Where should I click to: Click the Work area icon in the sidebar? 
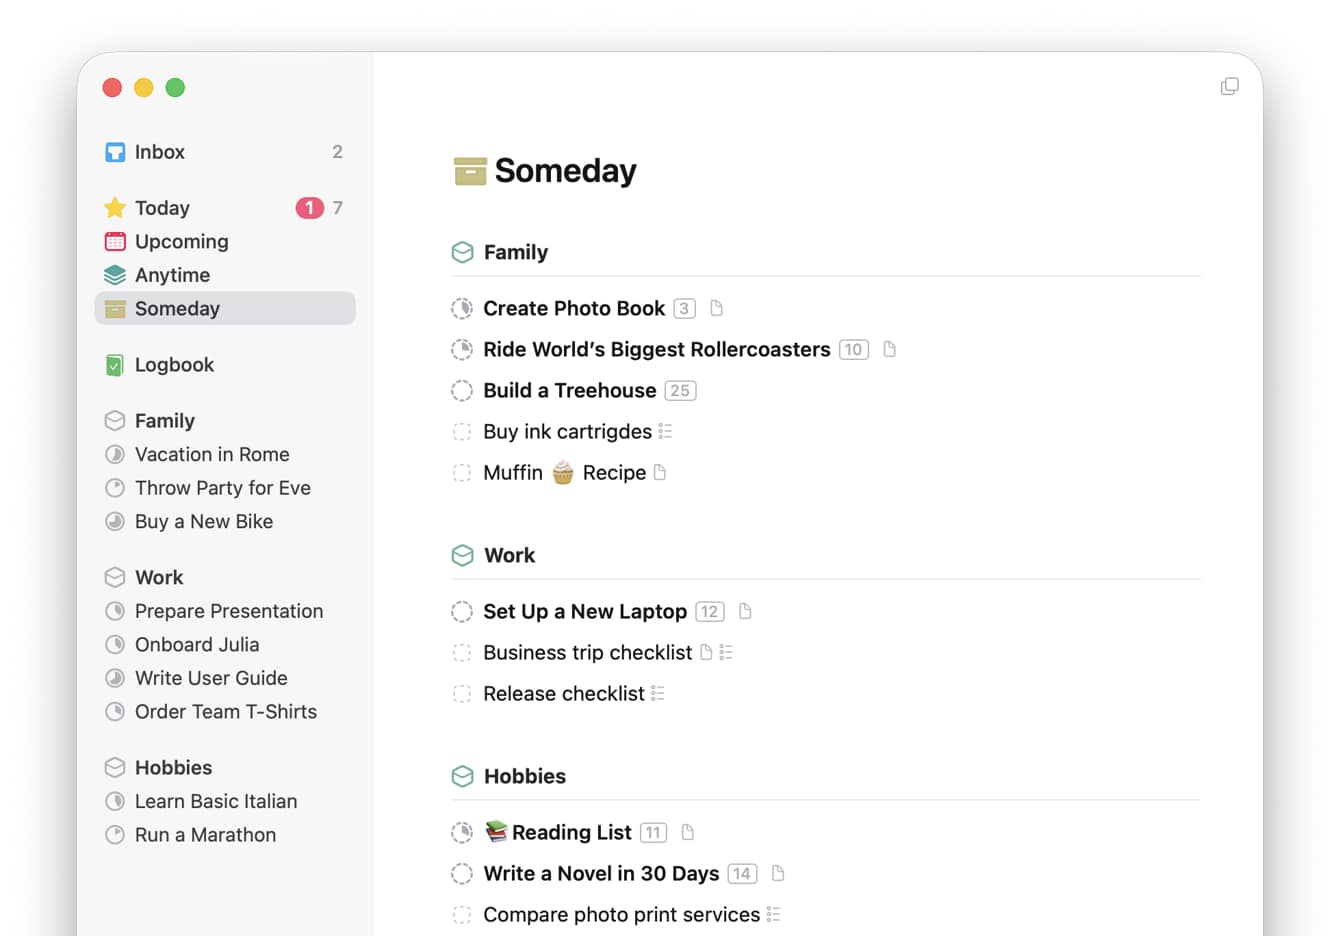click(114, 577)
